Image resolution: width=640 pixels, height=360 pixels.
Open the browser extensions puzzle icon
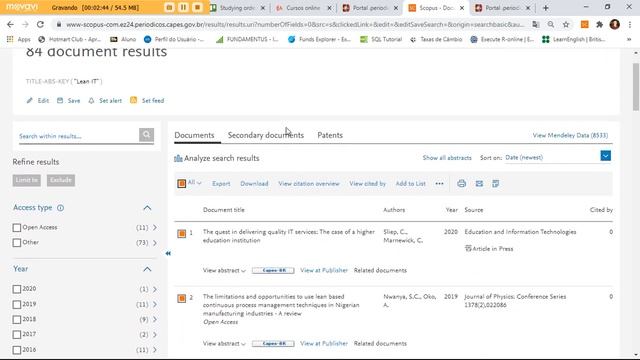599,24
